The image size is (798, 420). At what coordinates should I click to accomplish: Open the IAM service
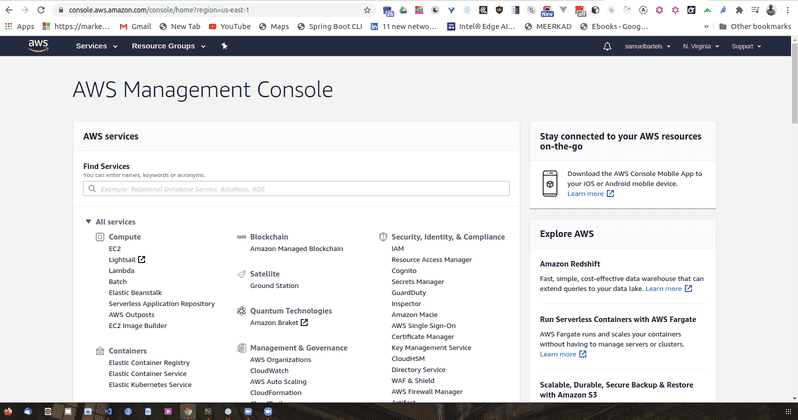point(397,248)
